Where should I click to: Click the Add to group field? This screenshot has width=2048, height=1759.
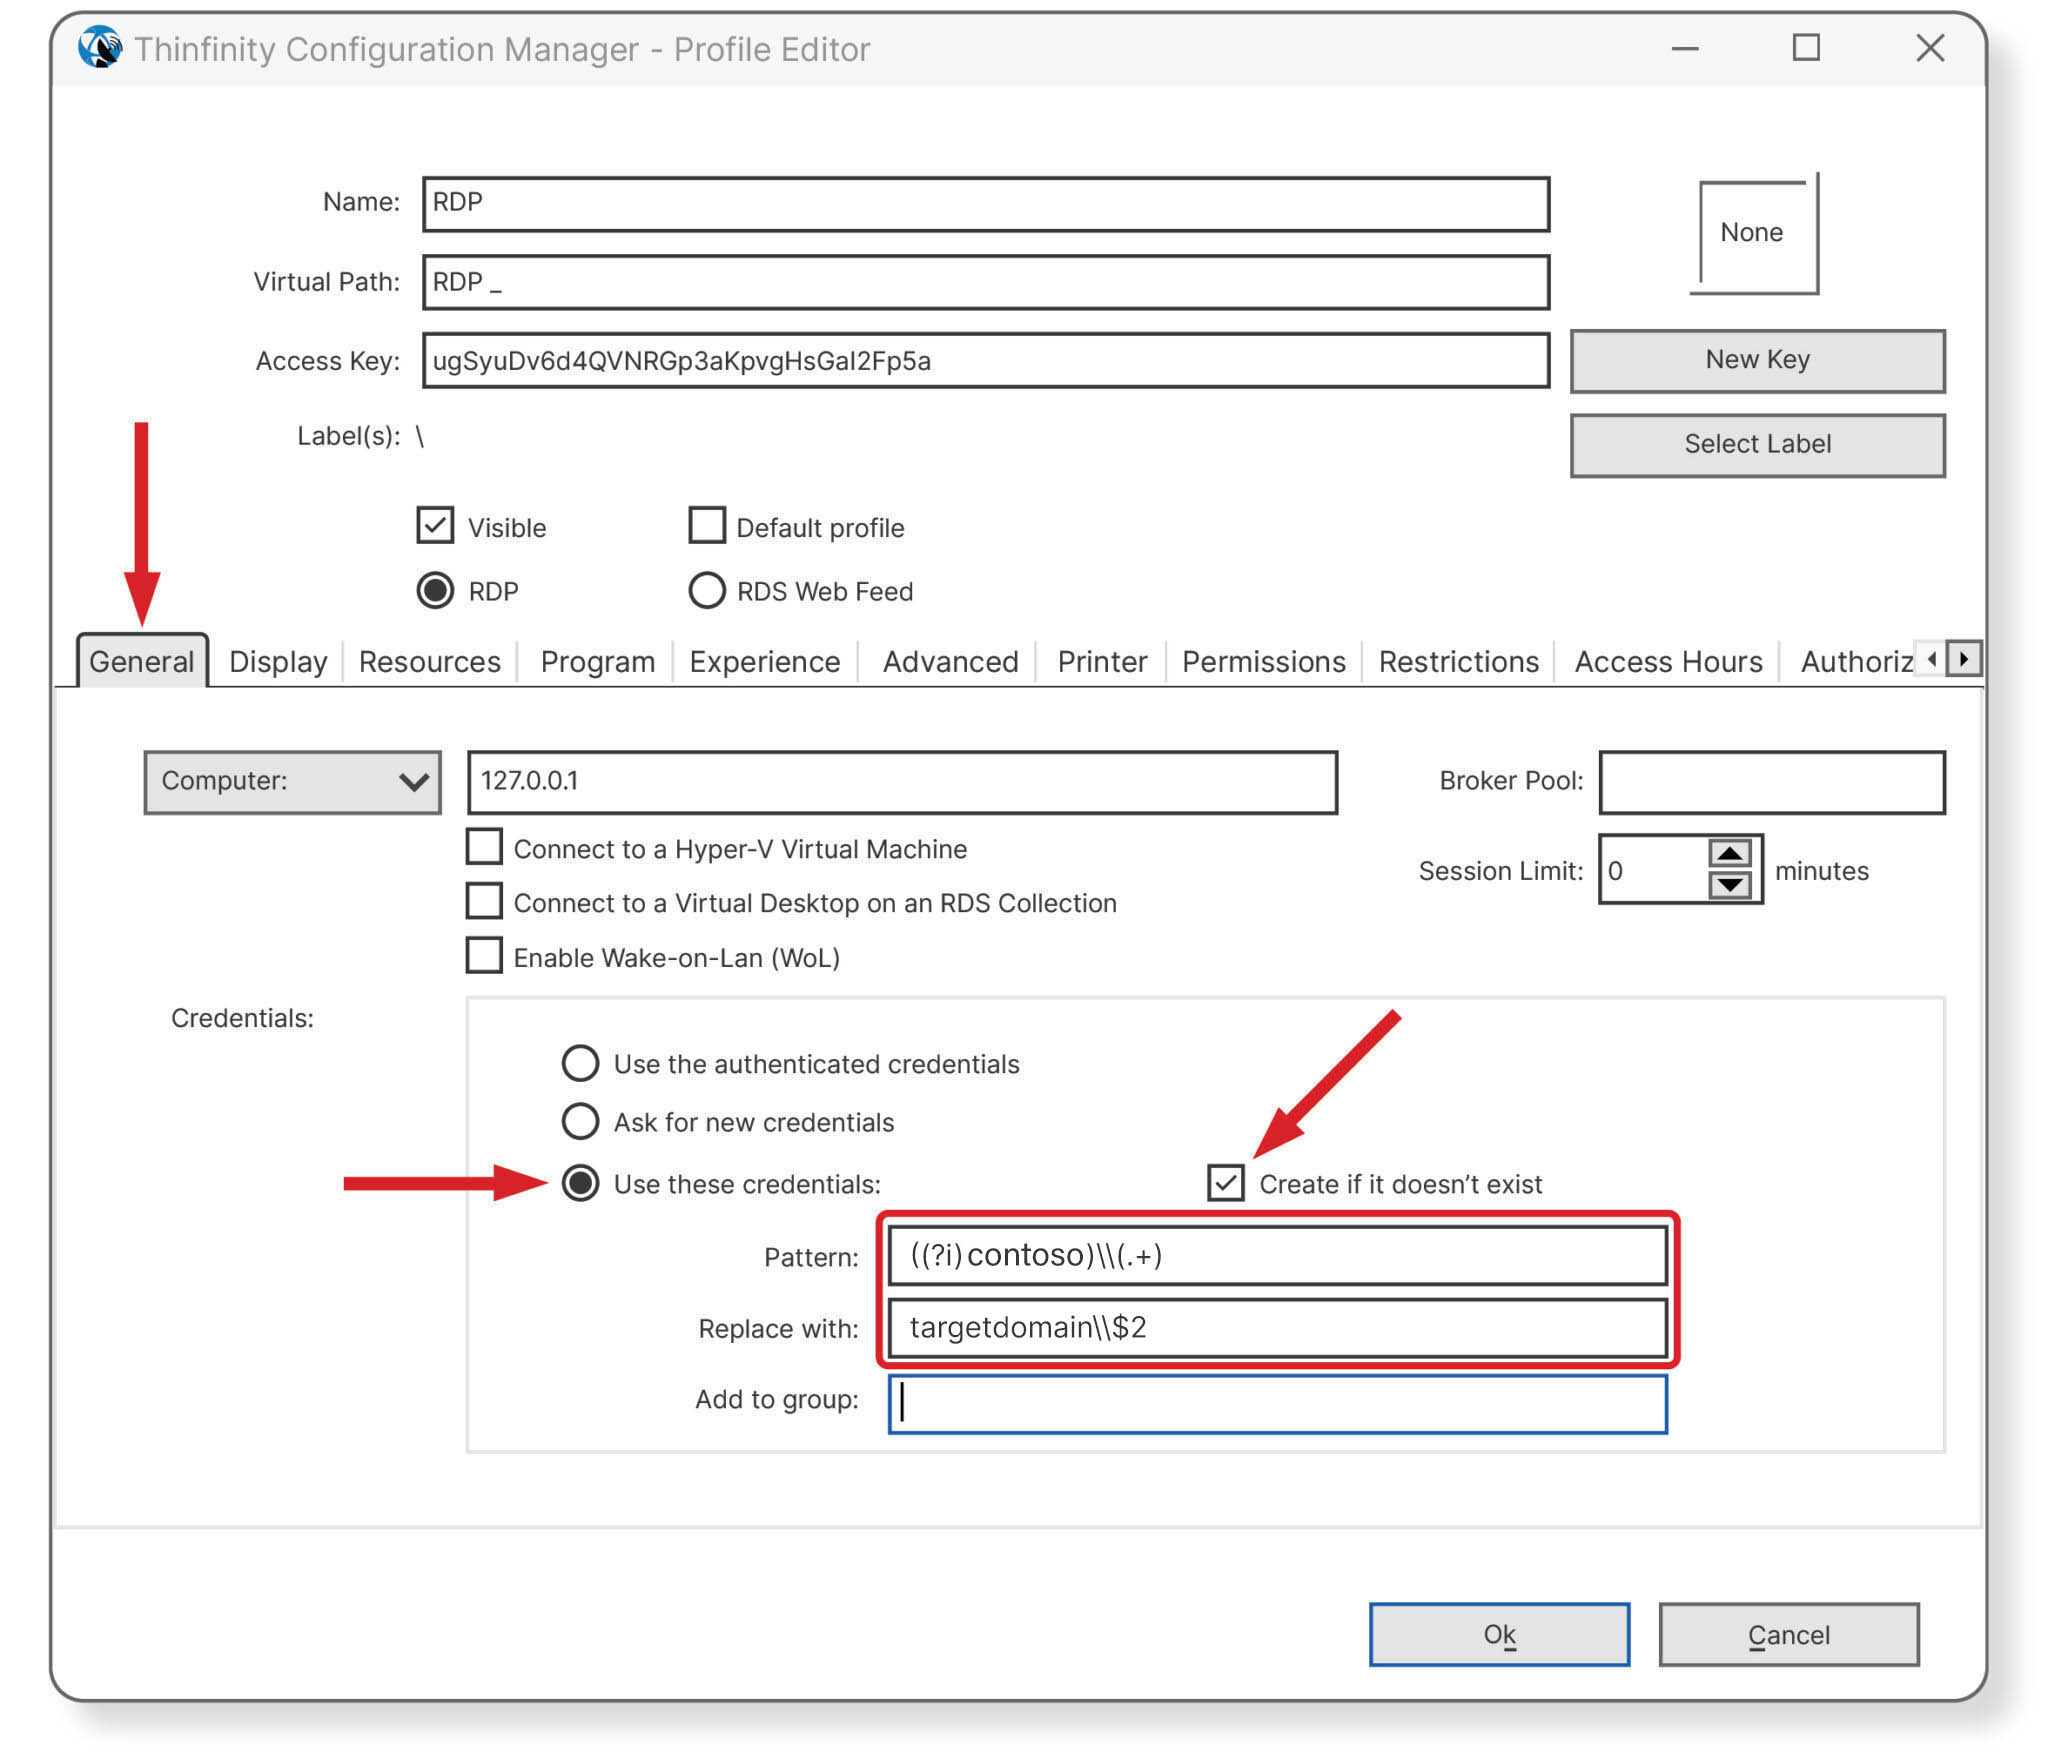point(1278,1403)
